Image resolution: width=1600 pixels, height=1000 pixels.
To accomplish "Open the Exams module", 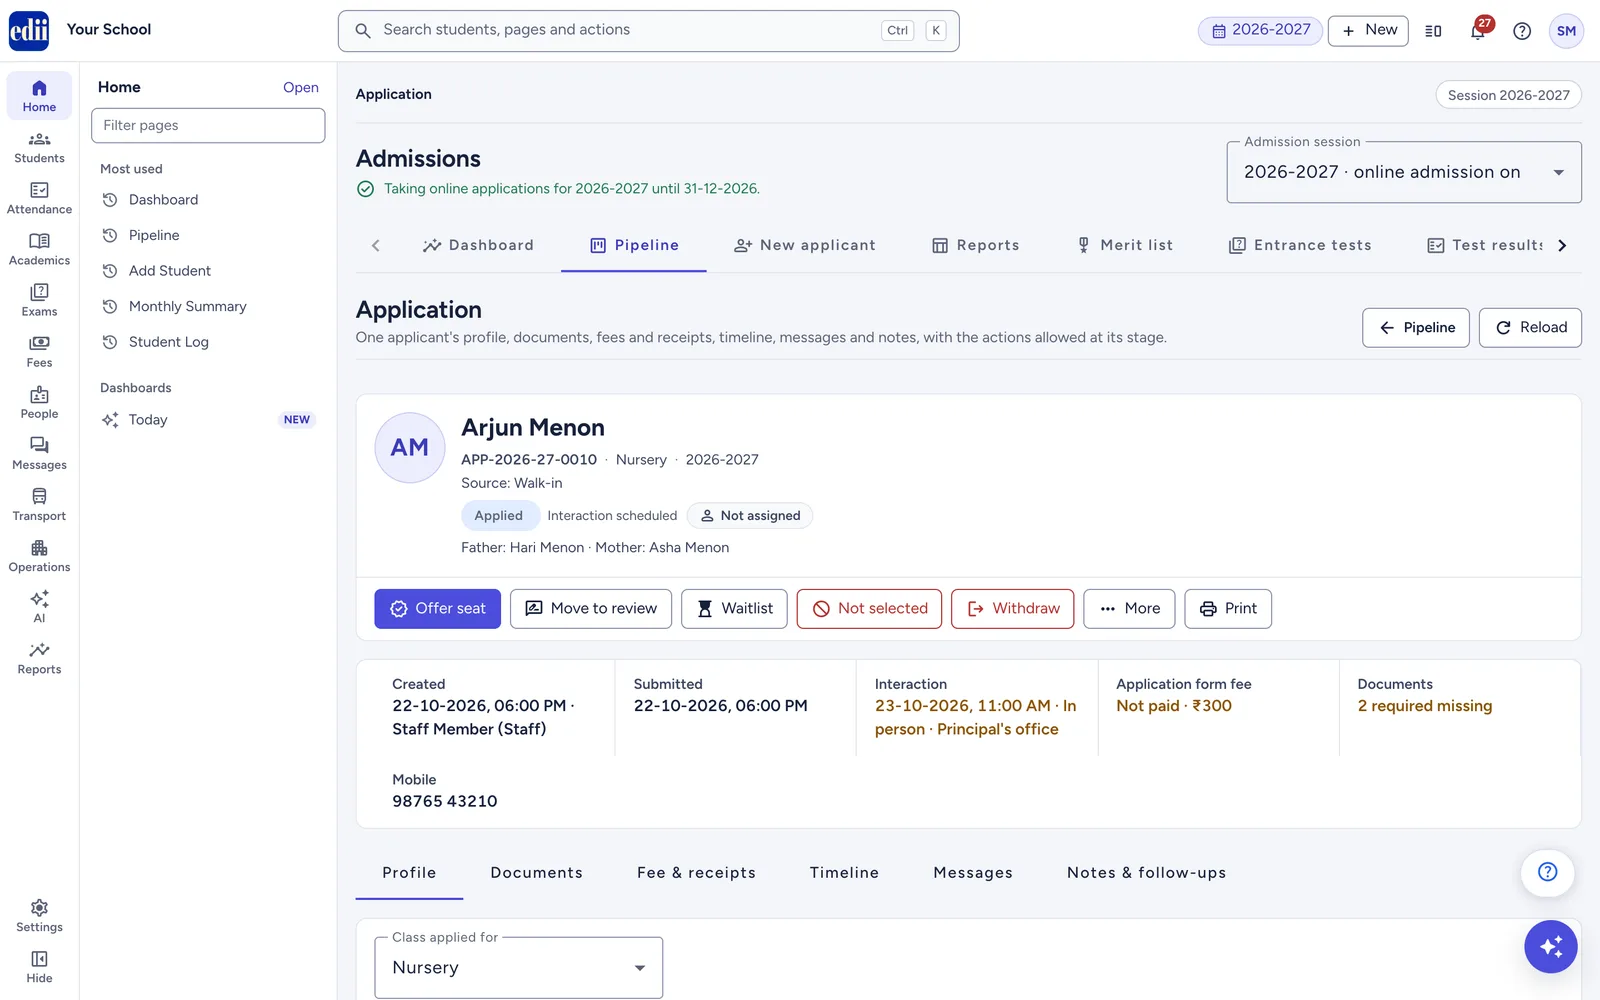I will (x=39, y=300).
